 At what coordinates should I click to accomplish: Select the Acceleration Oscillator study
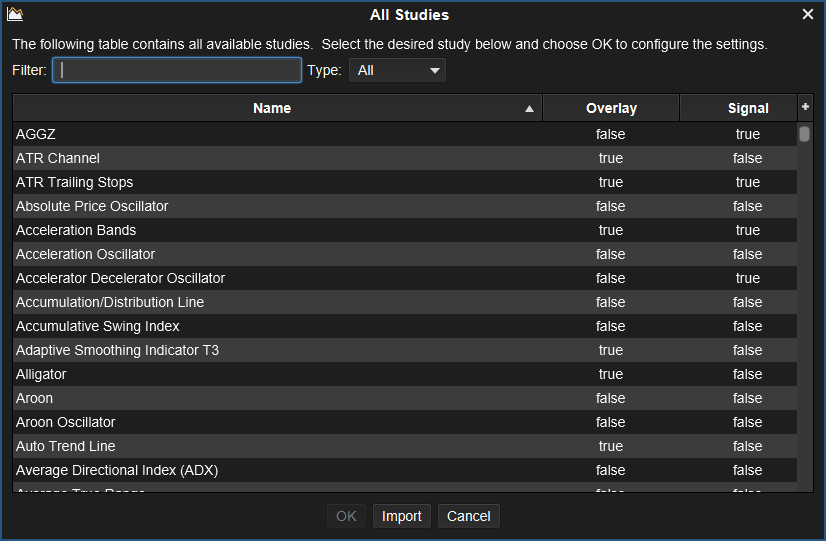405,254
